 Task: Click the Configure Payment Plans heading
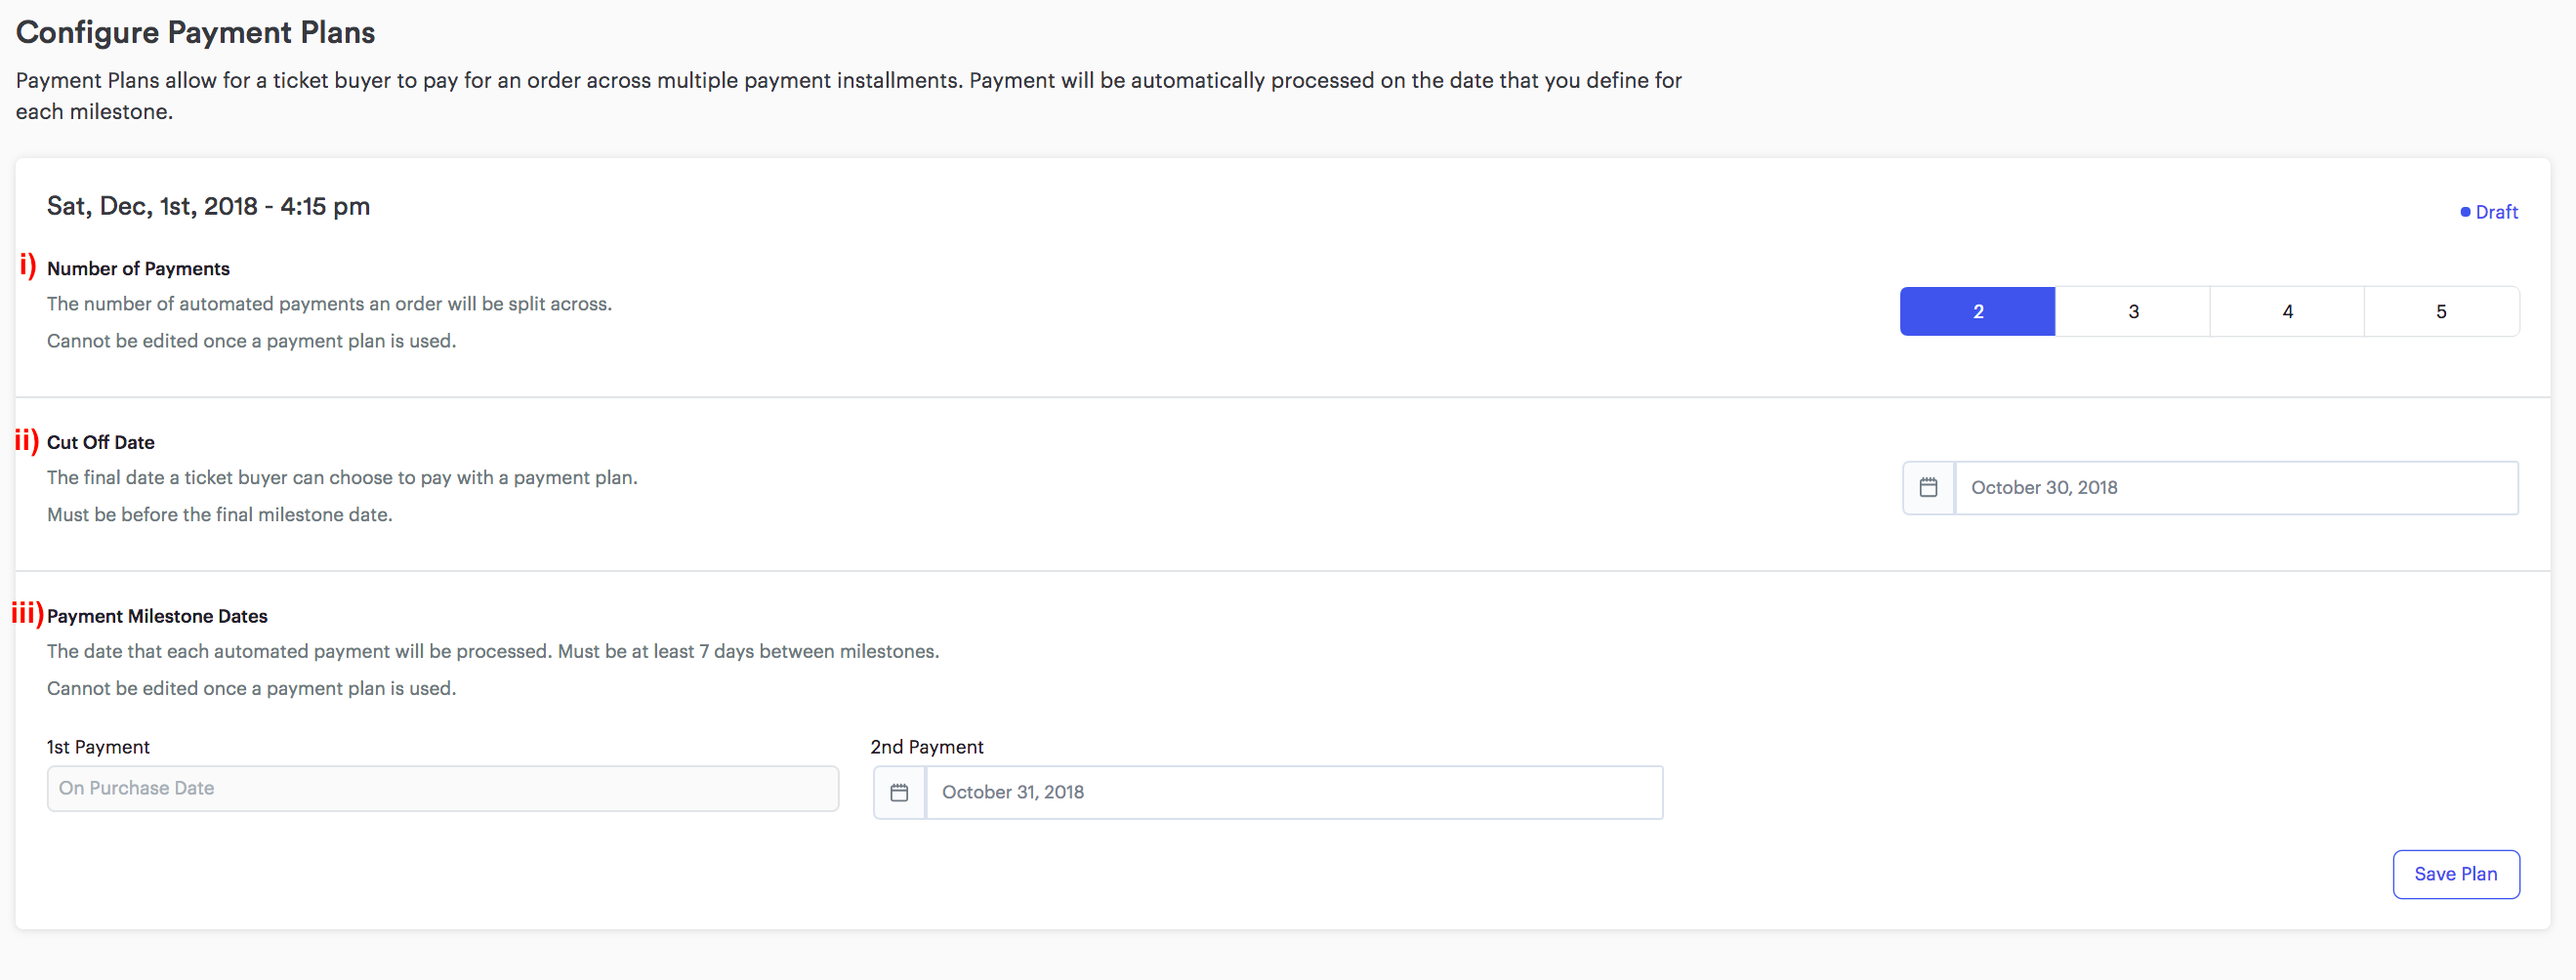point(195,32)
